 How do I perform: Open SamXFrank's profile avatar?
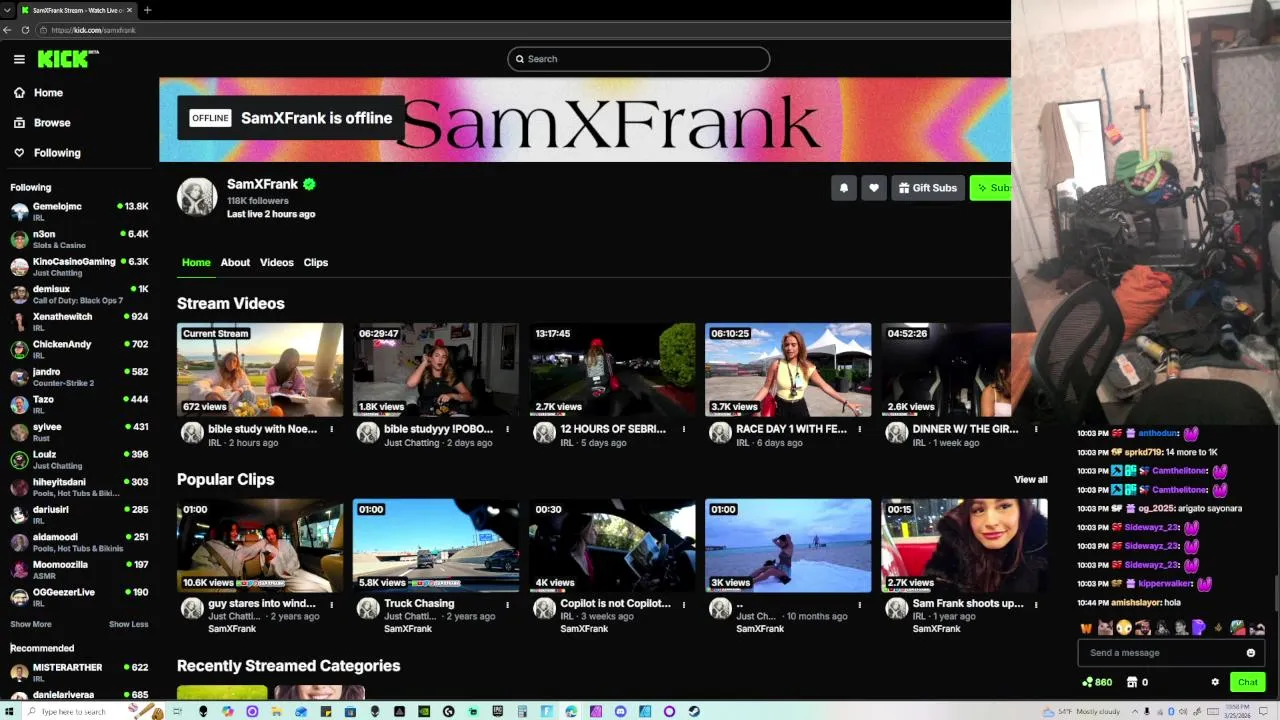tap(197, 197)
